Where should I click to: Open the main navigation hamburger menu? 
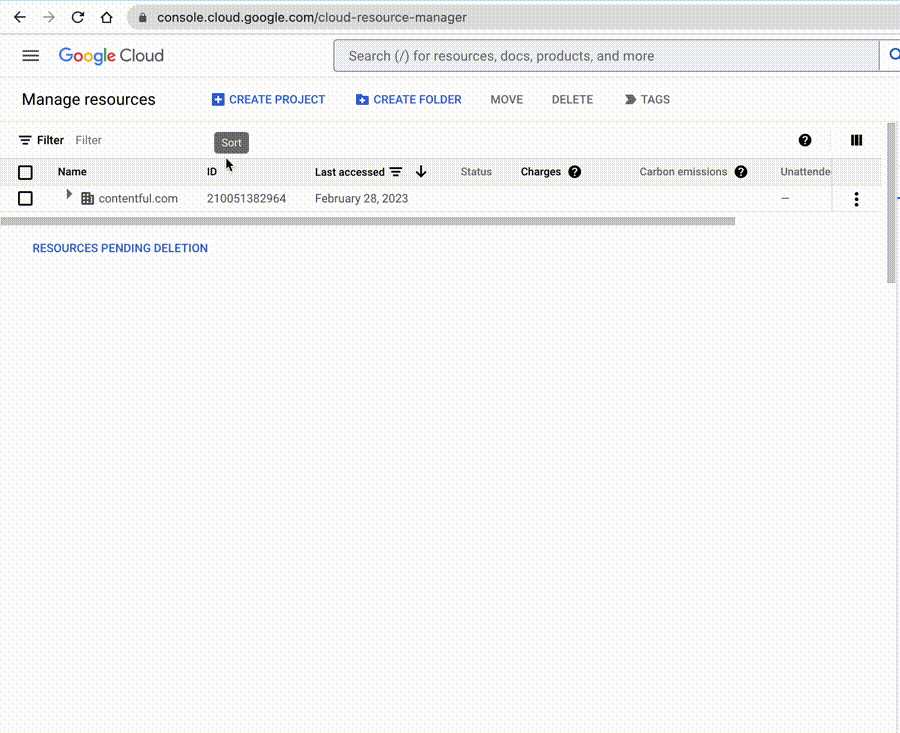[30, 56]
